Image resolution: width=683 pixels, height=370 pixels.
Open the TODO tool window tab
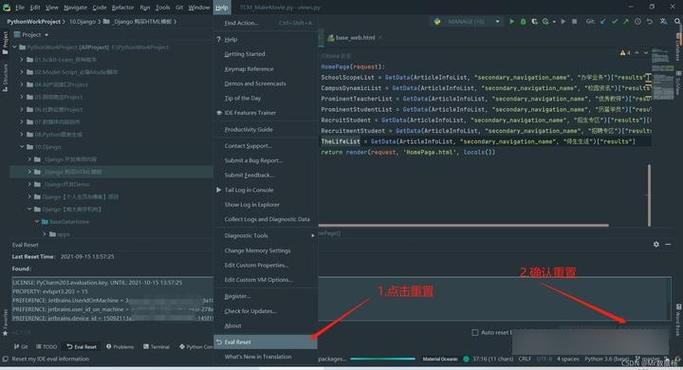[47, 347]
